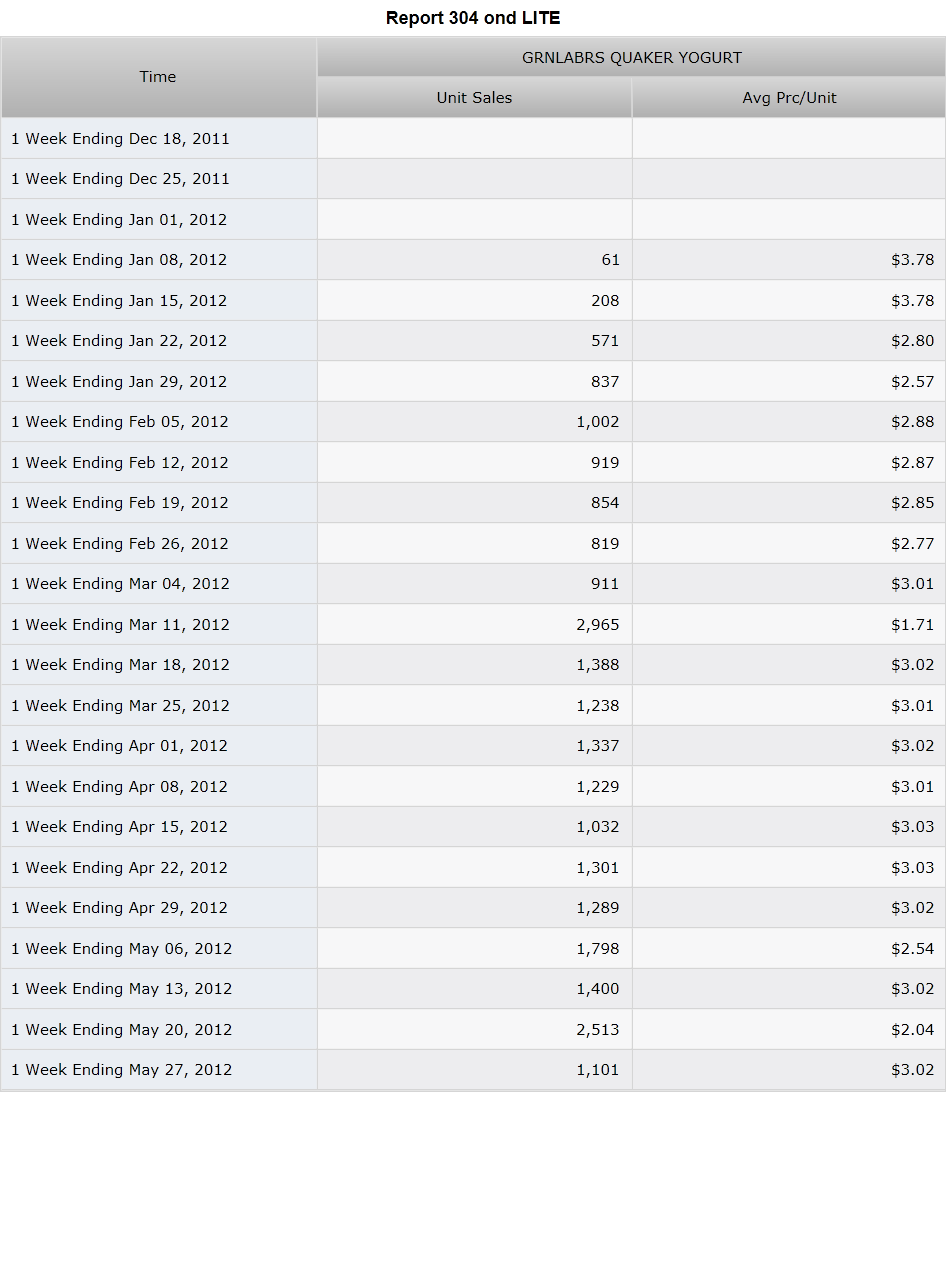This screenshot has height=1284, width=946.
Task: Click the Avg Prc/Unit column header
Action: 789,98
